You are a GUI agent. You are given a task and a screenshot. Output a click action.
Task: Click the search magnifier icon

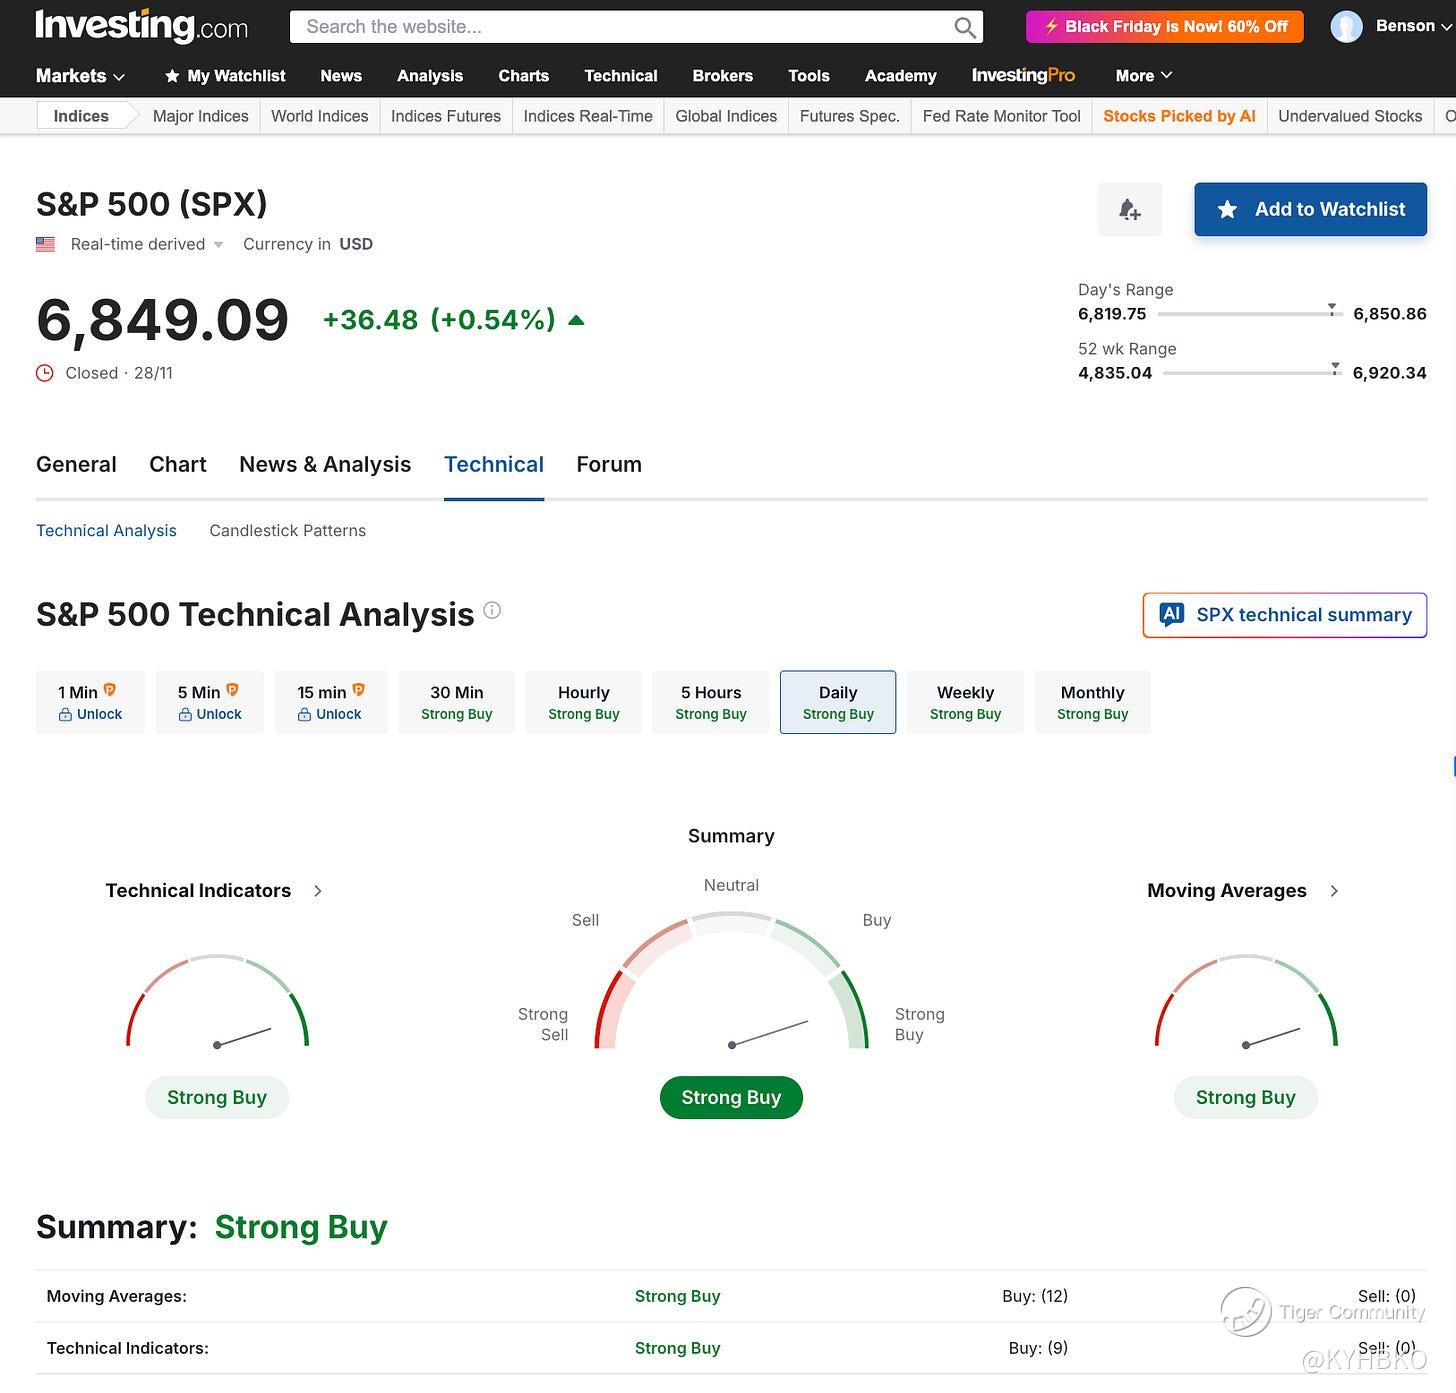964,27
